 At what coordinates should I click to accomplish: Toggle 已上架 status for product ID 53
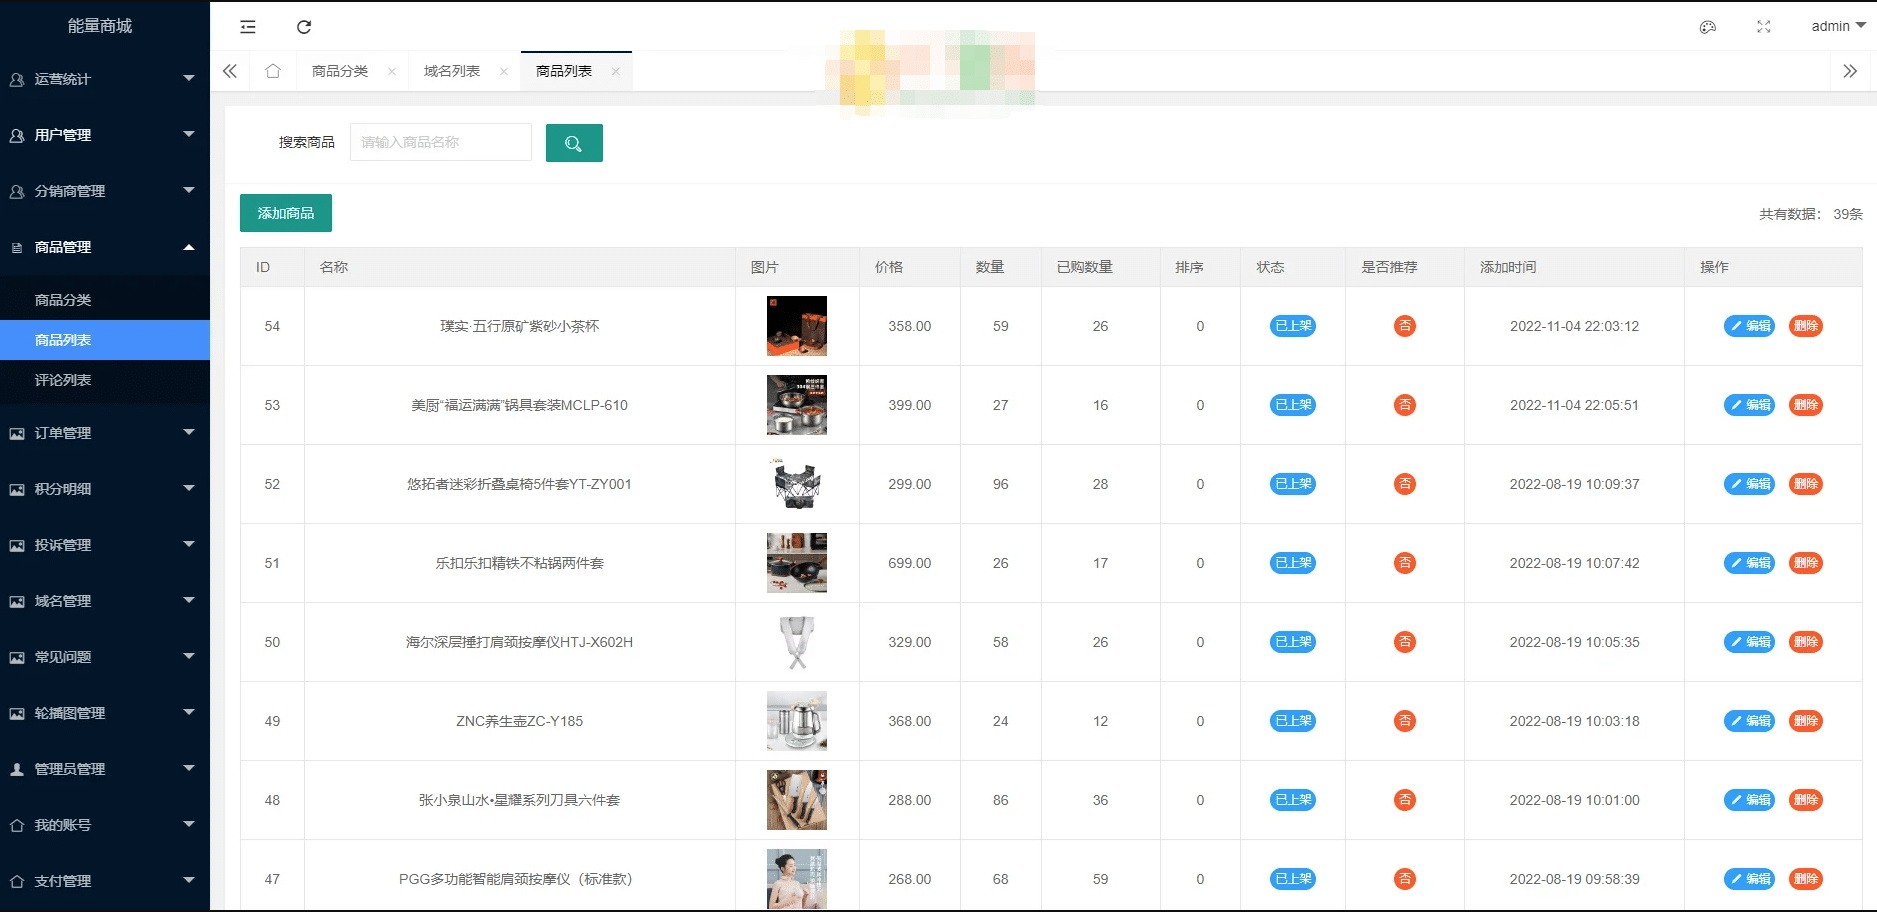click(x=1291, y=405)
